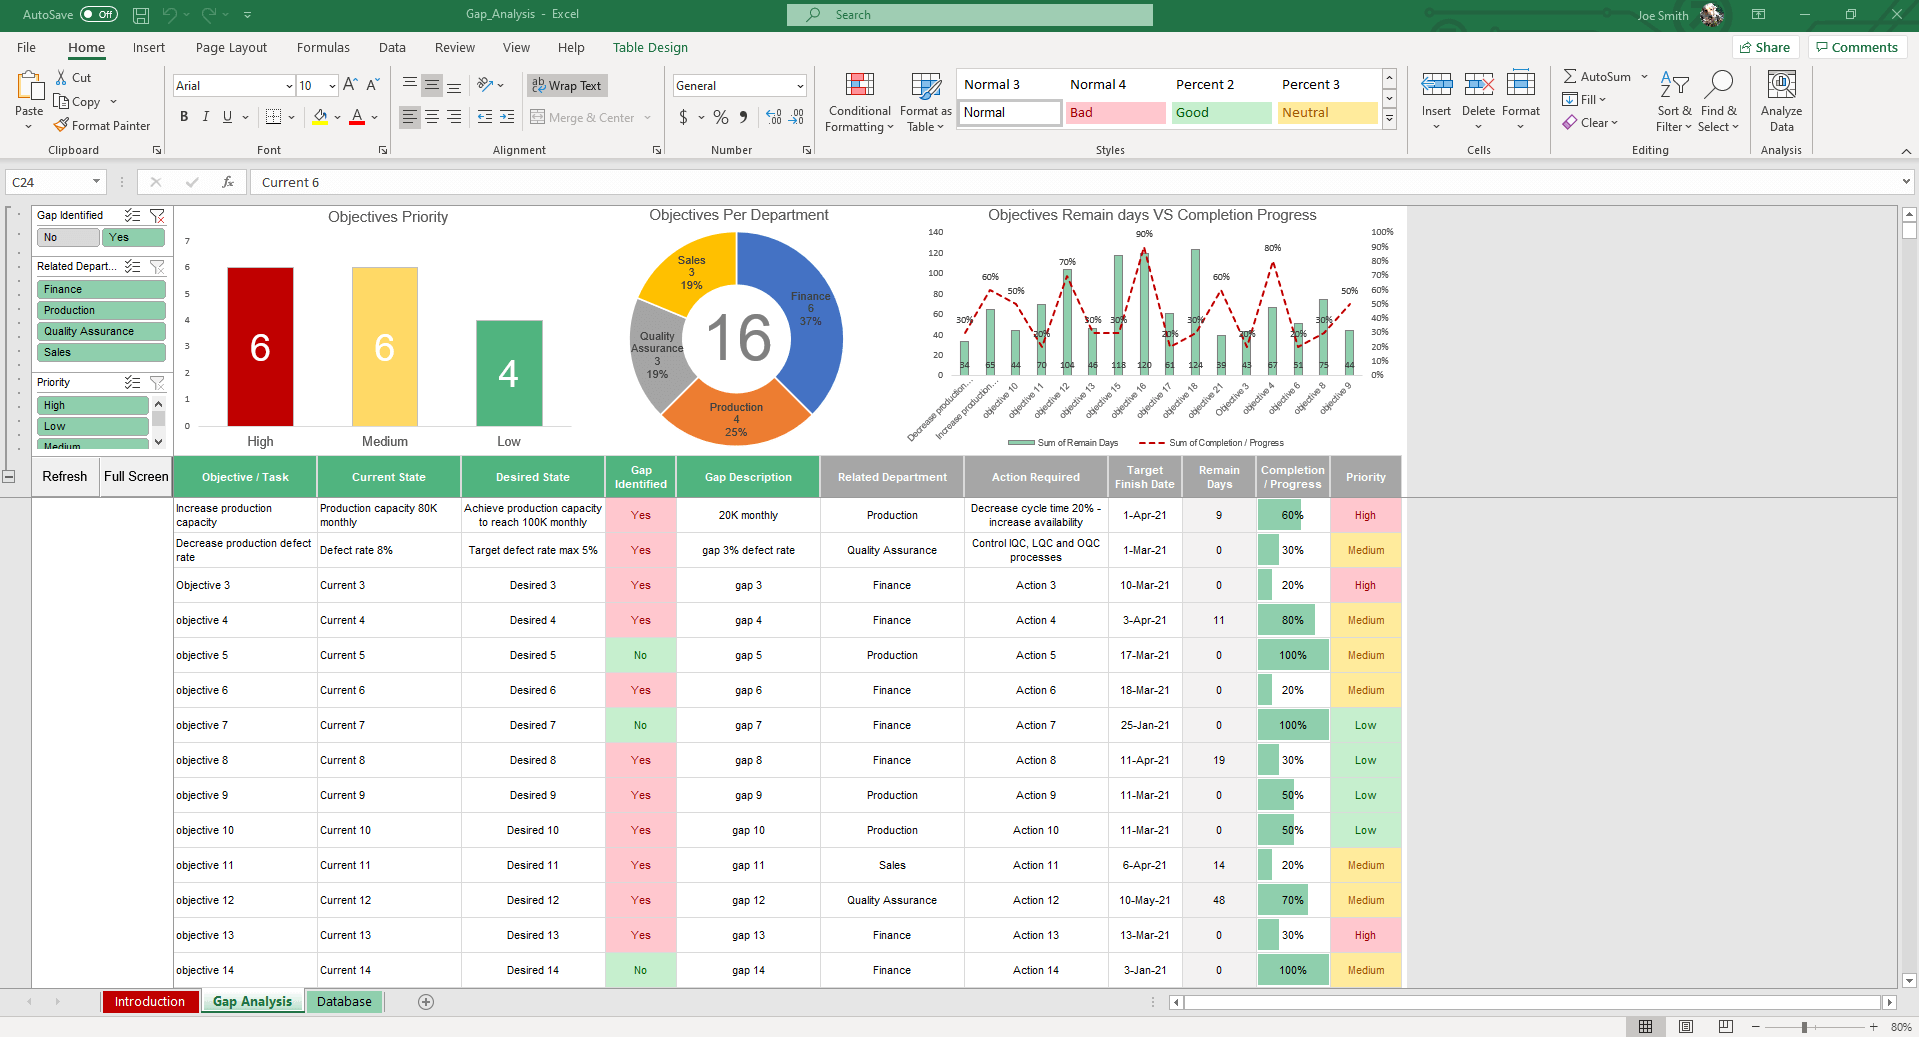Toggle the High priority slicer filter
This screenshot has width=1919, height=1037.
92,405
